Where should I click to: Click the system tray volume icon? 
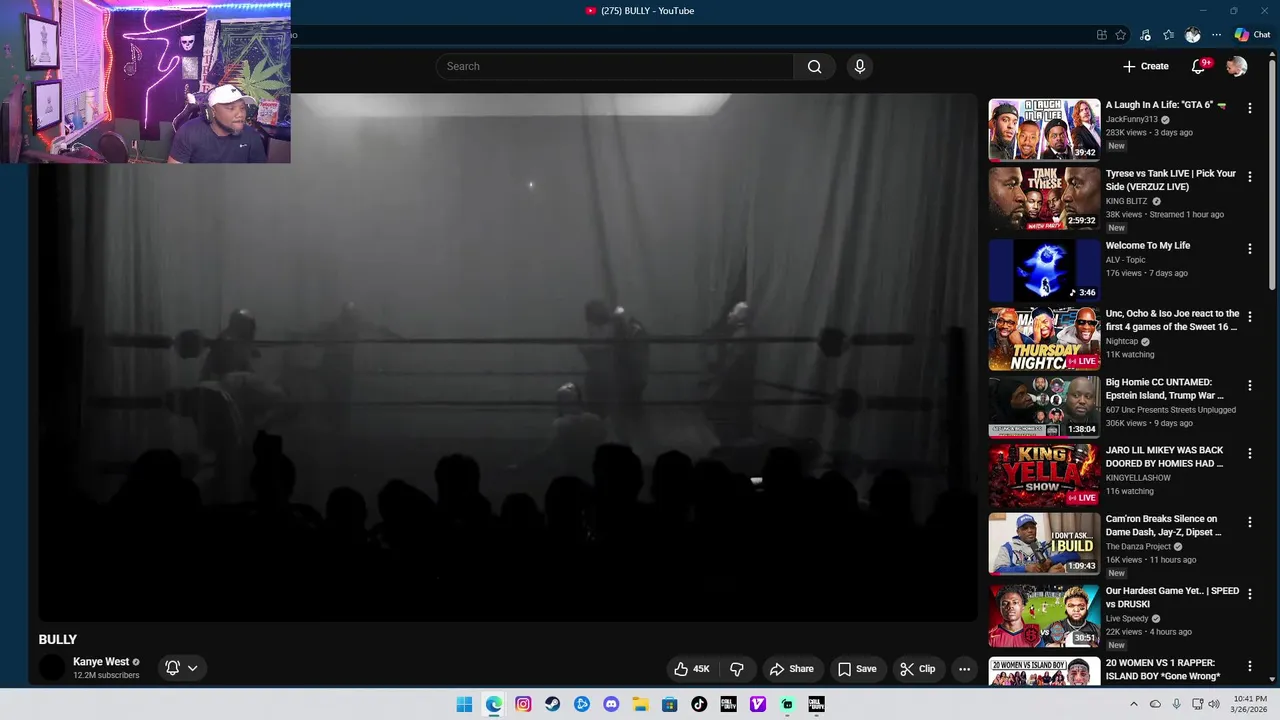pos(1214,704)
